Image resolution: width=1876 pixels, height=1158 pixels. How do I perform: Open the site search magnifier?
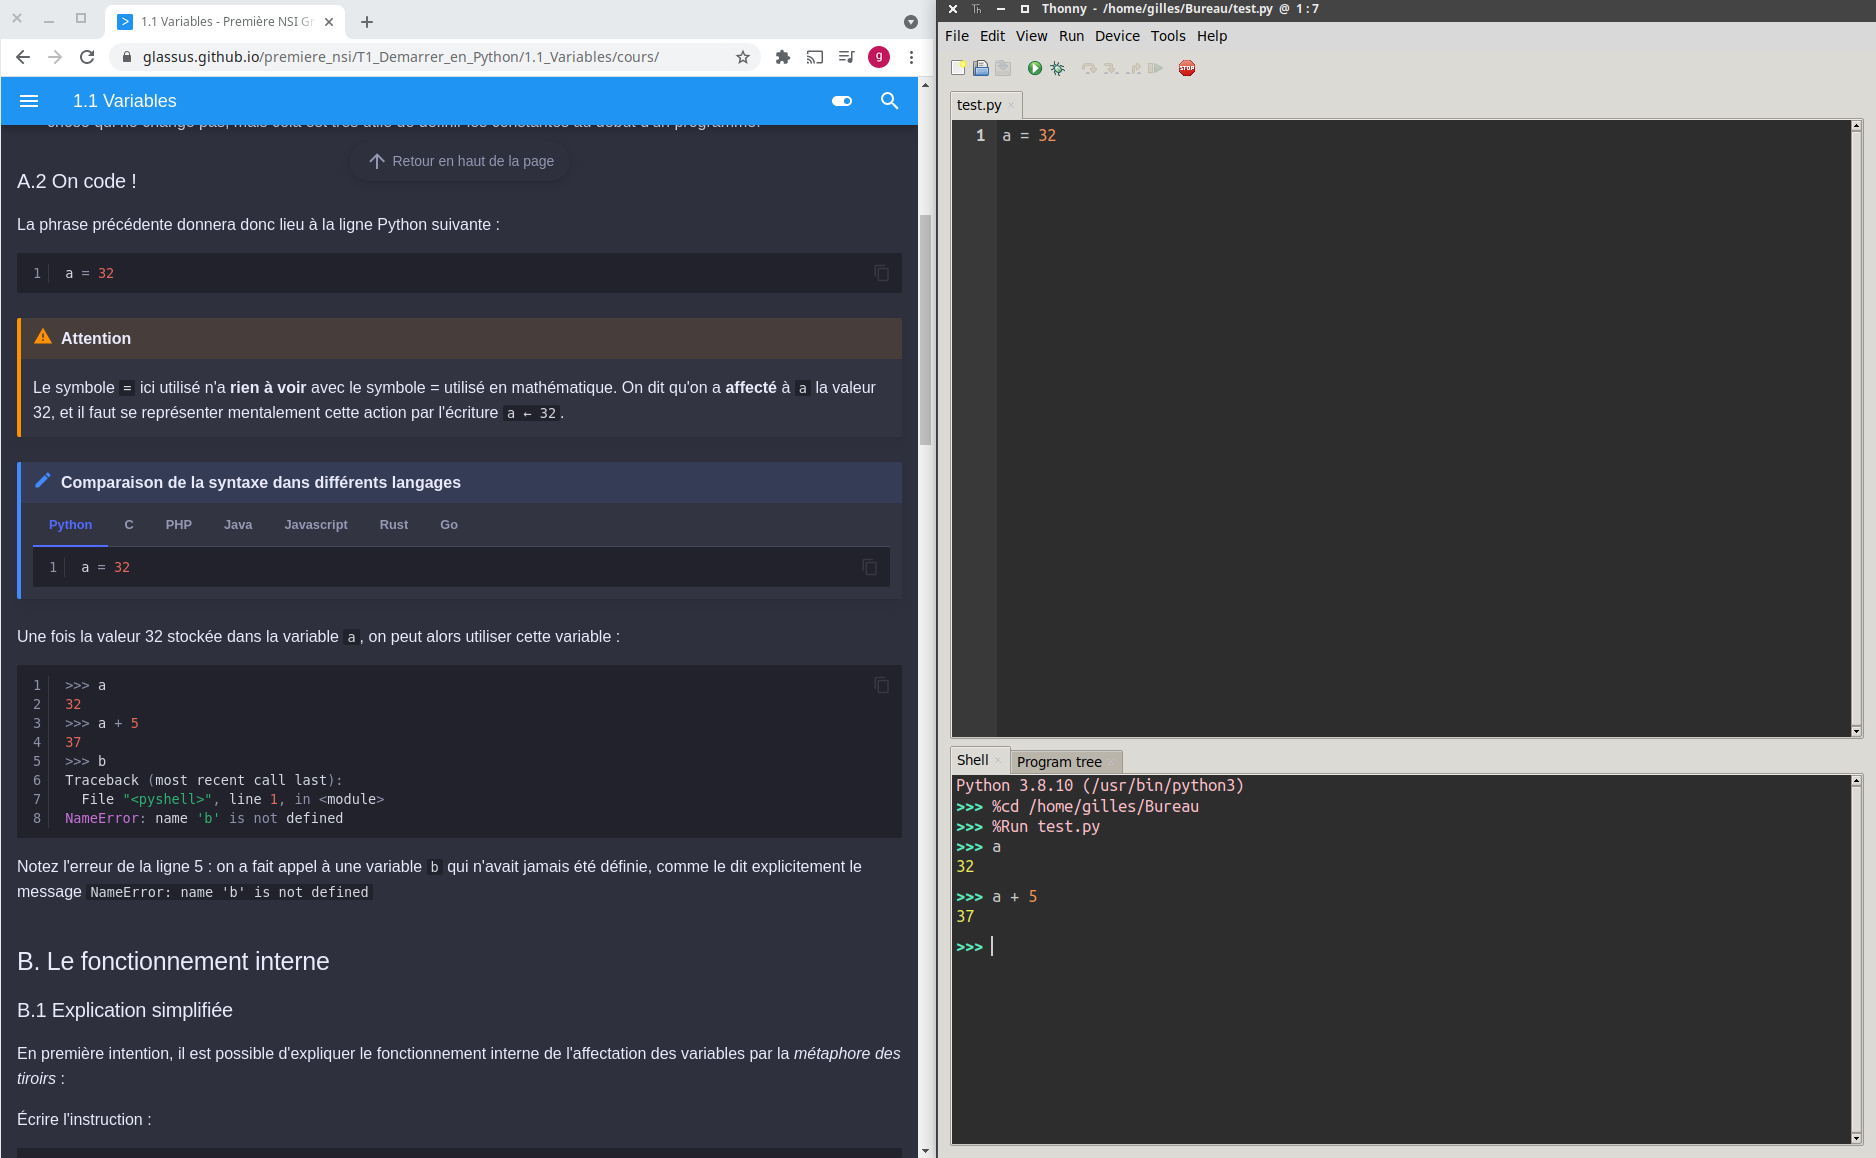pyautogui.click(x=889, y=101)
